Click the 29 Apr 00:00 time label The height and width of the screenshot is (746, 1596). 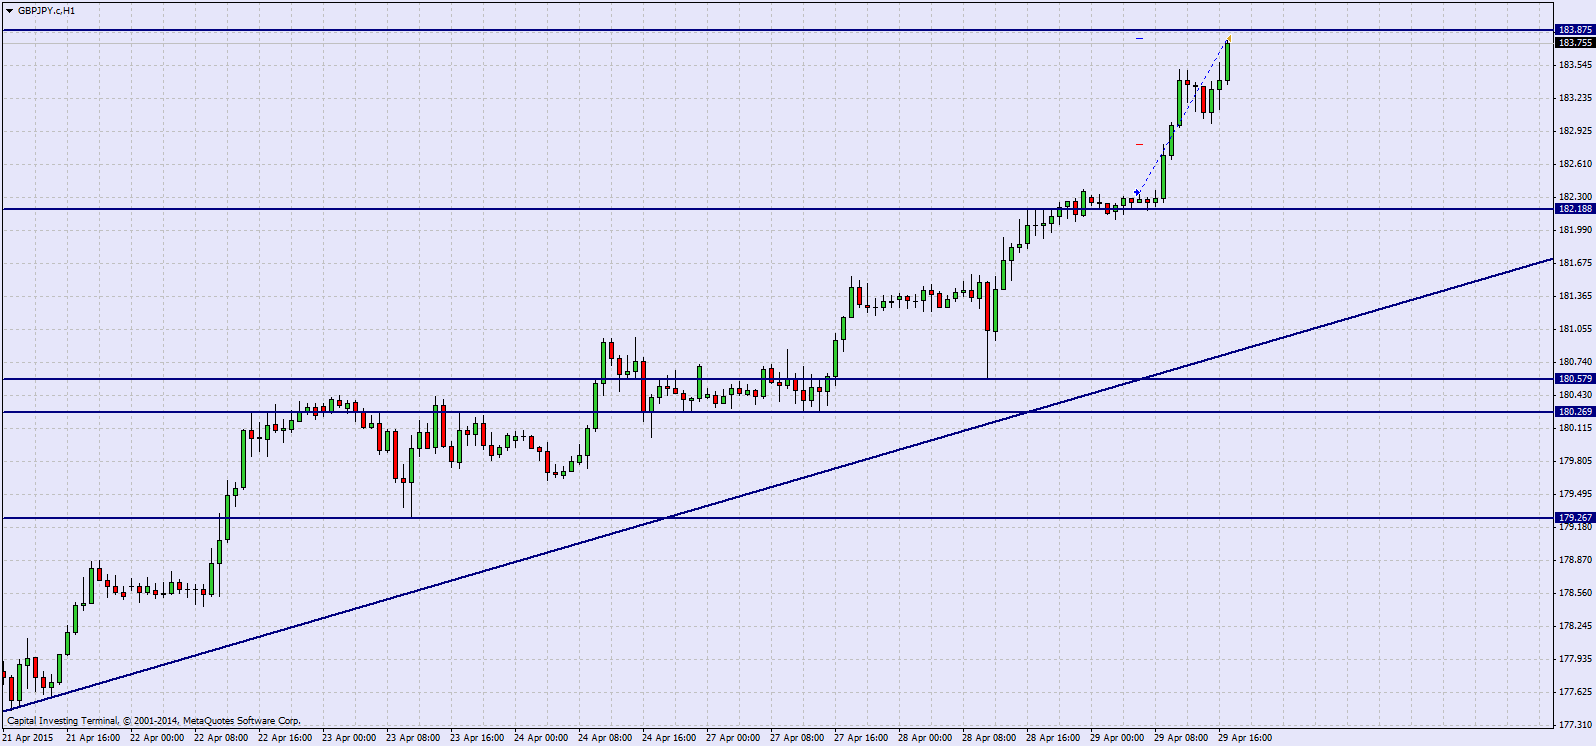pos(1117,738)
